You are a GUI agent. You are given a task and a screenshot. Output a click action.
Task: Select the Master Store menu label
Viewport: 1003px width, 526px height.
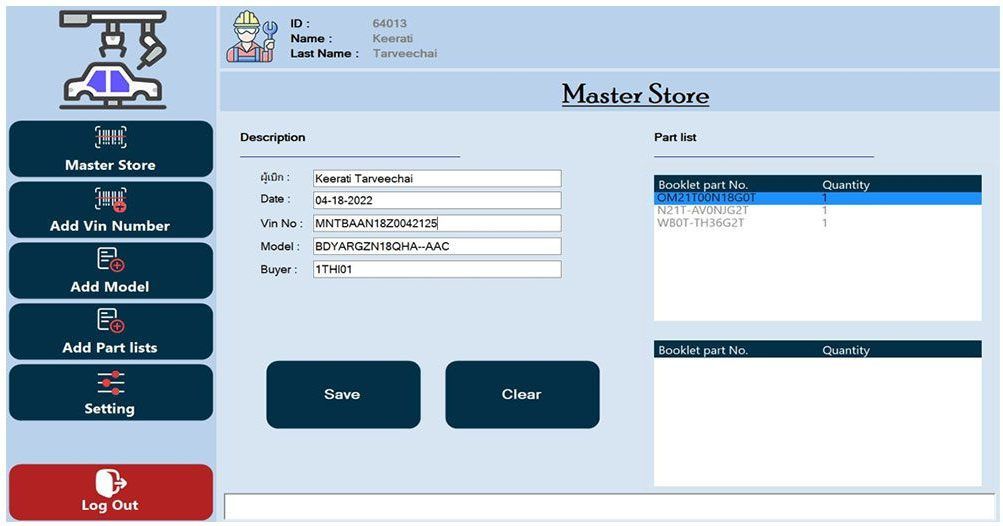(110, 165)
